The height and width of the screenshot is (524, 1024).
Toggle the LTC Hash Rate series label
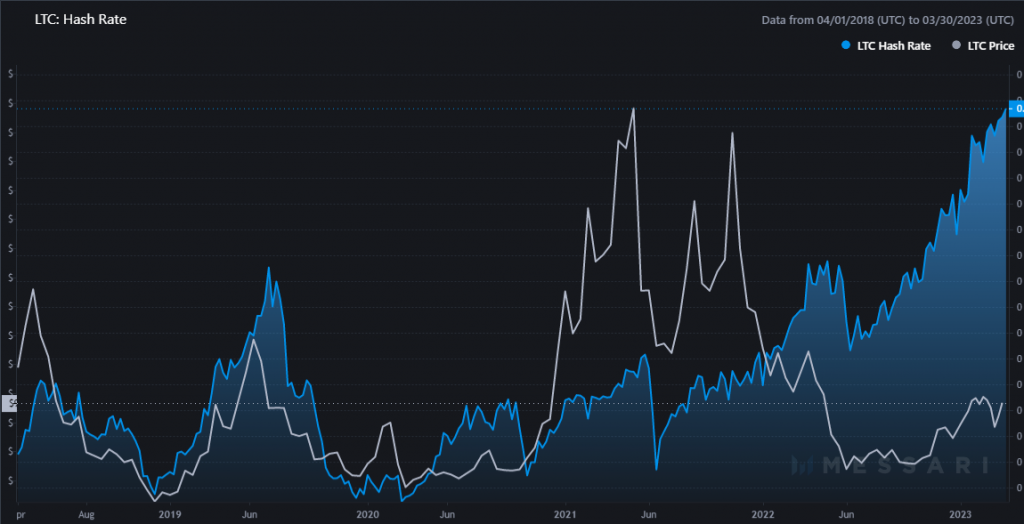(893, 46)
